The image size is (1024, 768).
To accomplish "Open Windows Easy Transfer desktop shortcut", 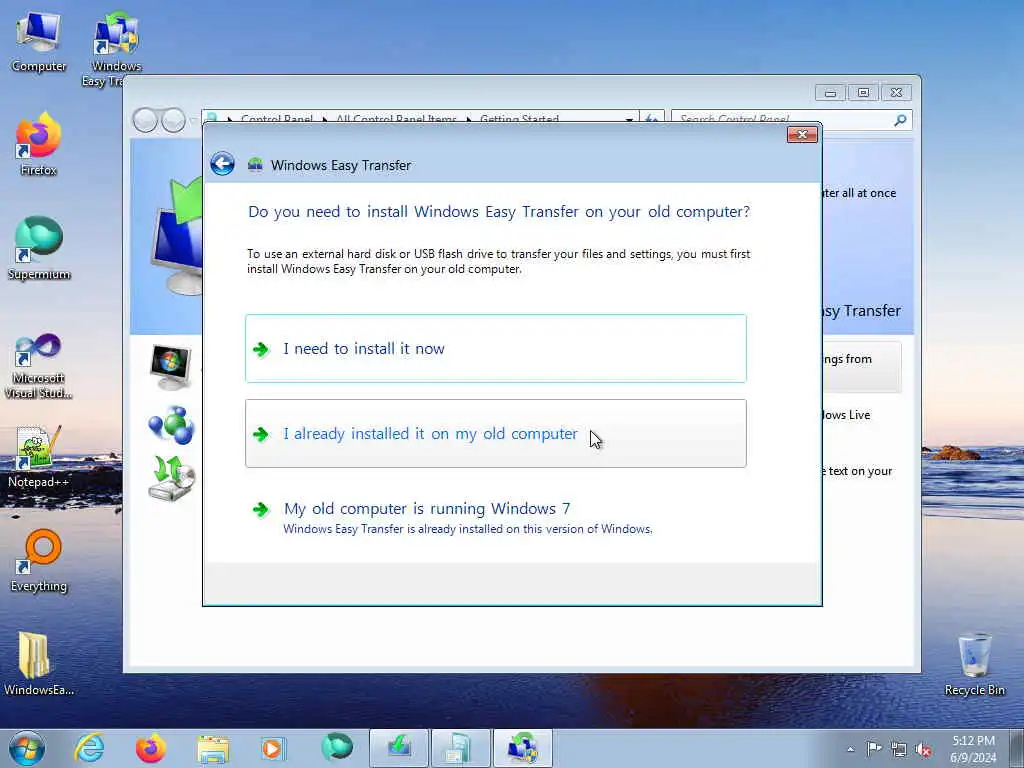I will tap(116, 49).
